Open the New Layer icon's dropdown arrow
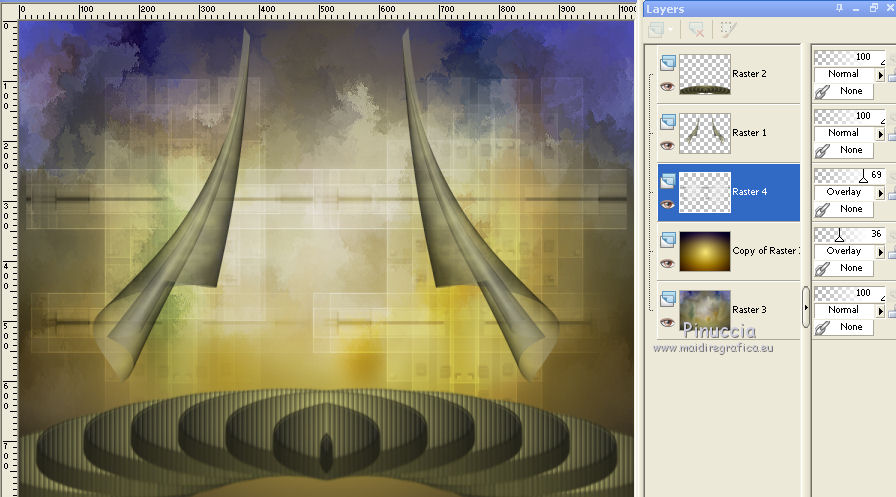This screenshot has width=896, height=497. click(x=670, y=30)
